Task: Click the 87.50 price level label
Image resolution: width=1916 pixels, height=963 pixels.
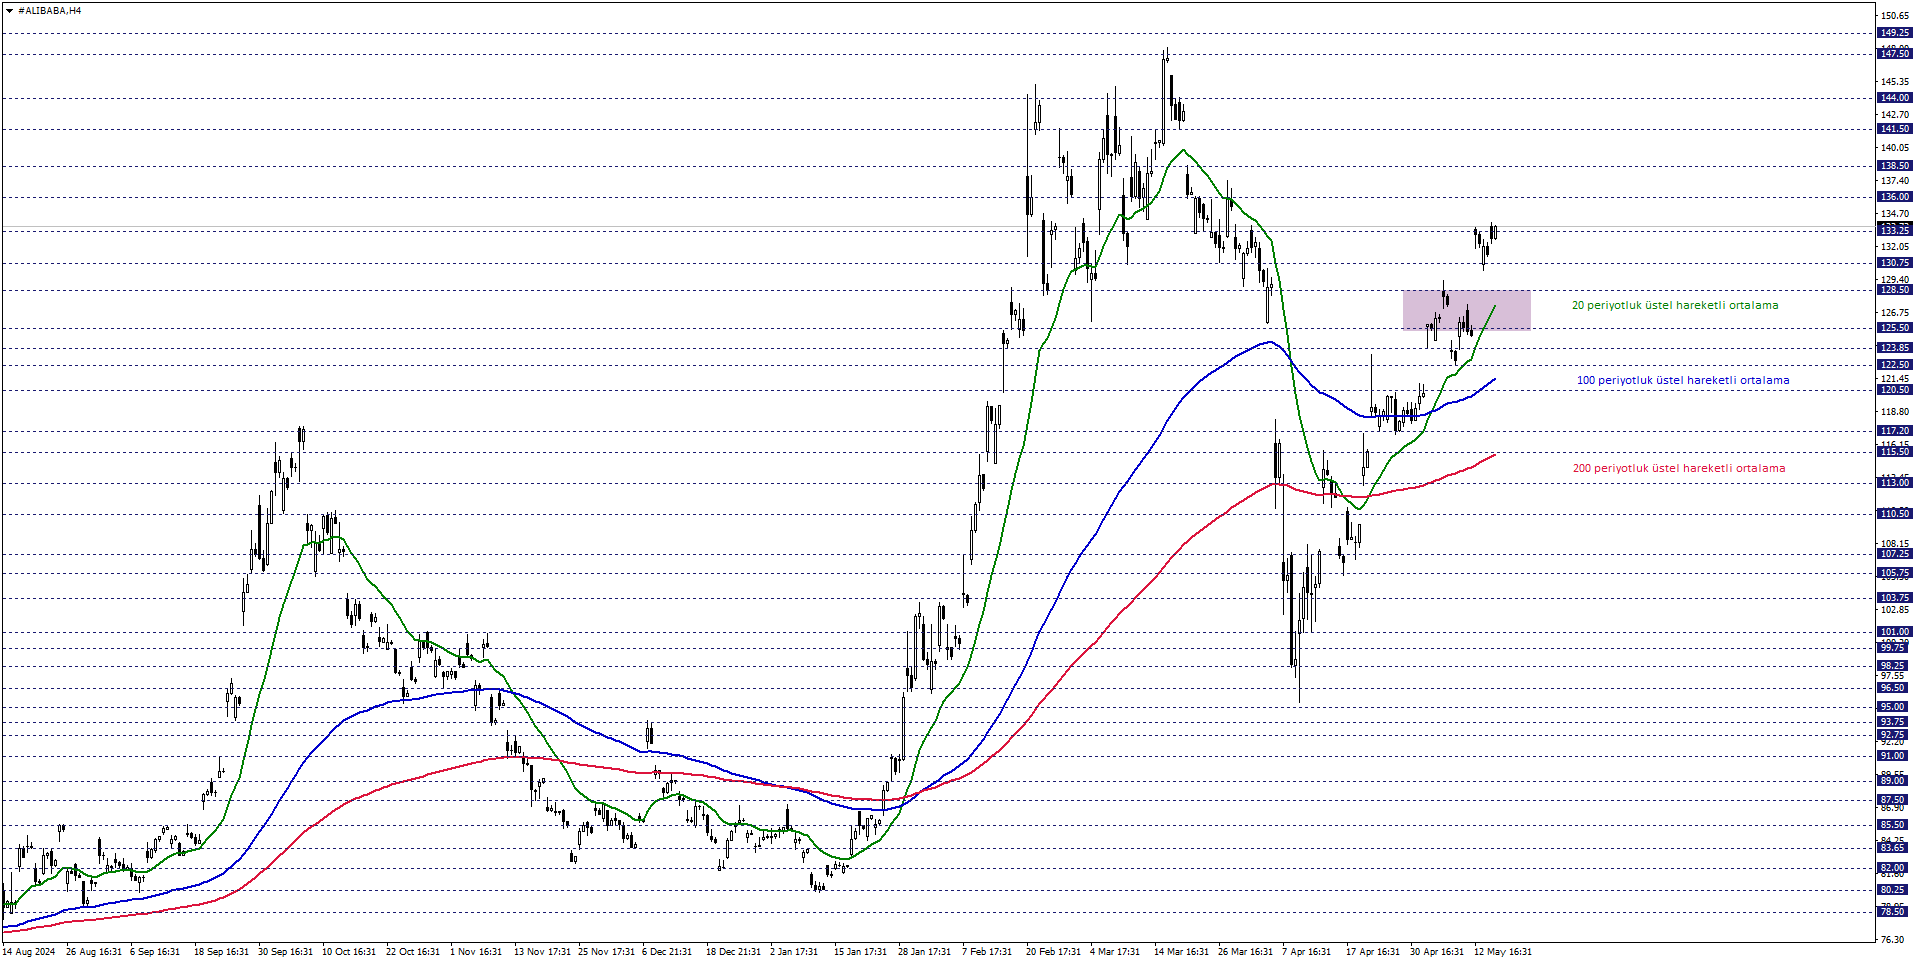Action: tap(1895, 800)
